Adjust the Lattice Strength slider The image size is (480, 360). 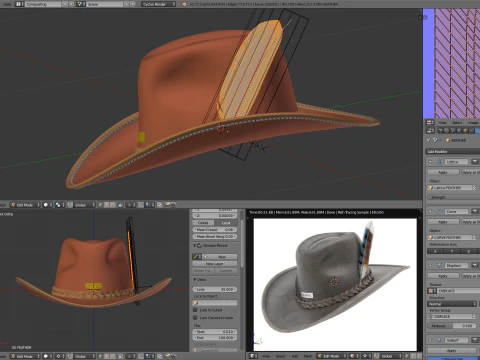454,197
